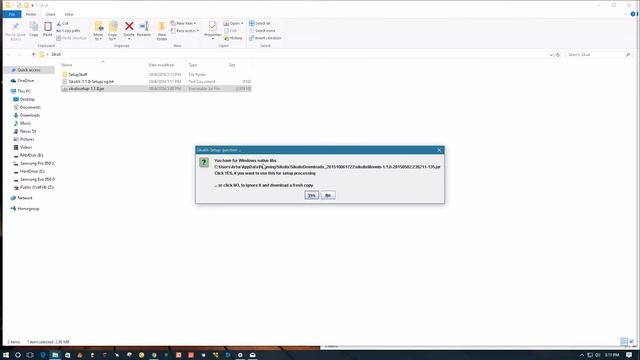Click Select all in the ribbon
The height and width of the screenshot is (360, 640).
[x=260, y=24]
